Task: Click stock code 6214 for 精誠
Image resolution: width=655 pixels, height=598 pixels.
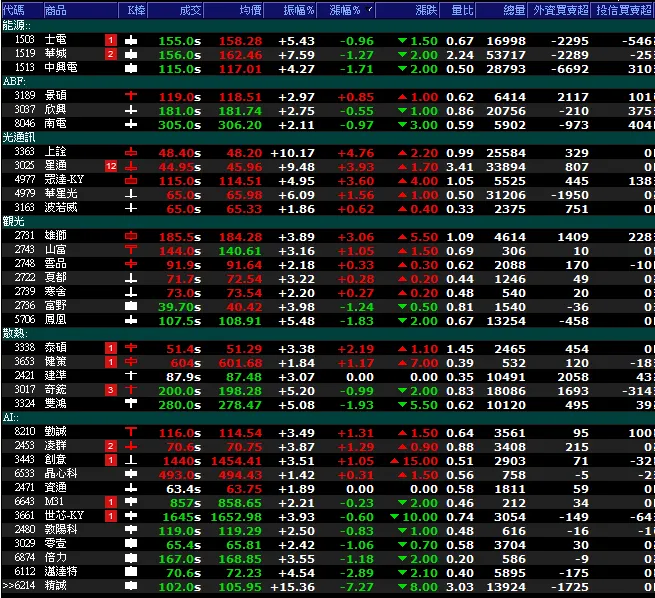Action: (25, 585)
